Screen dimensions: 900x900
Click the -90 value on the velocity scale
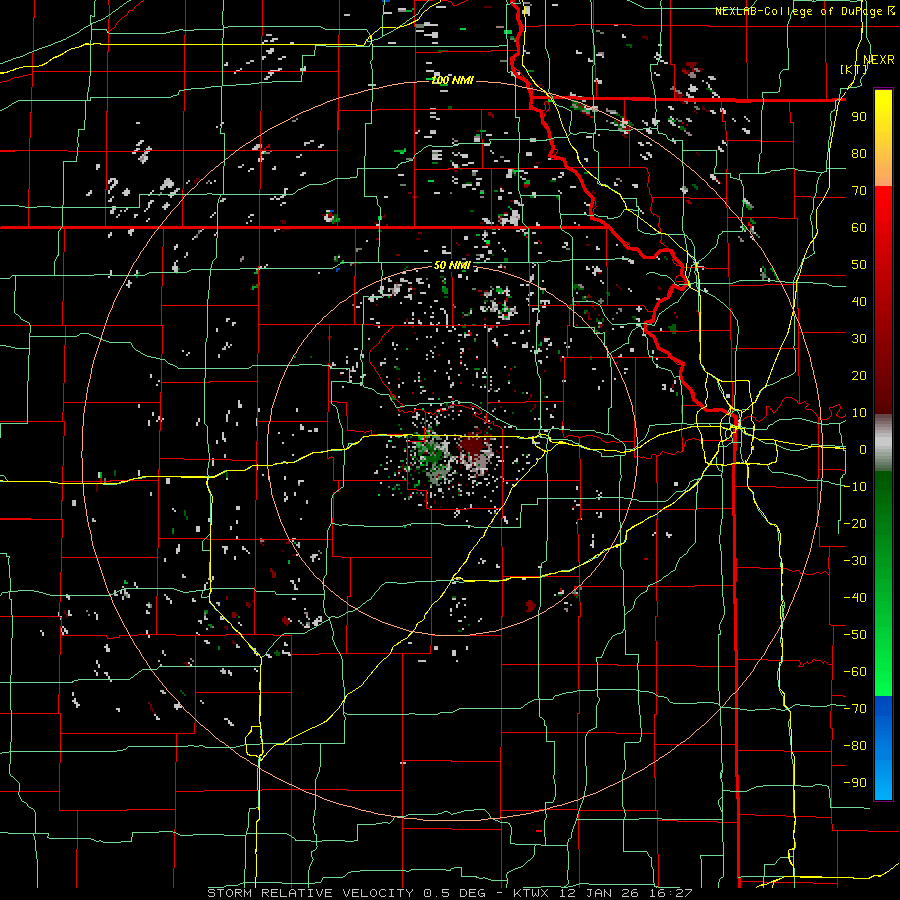pyautogui.click(x=855, y=783)
